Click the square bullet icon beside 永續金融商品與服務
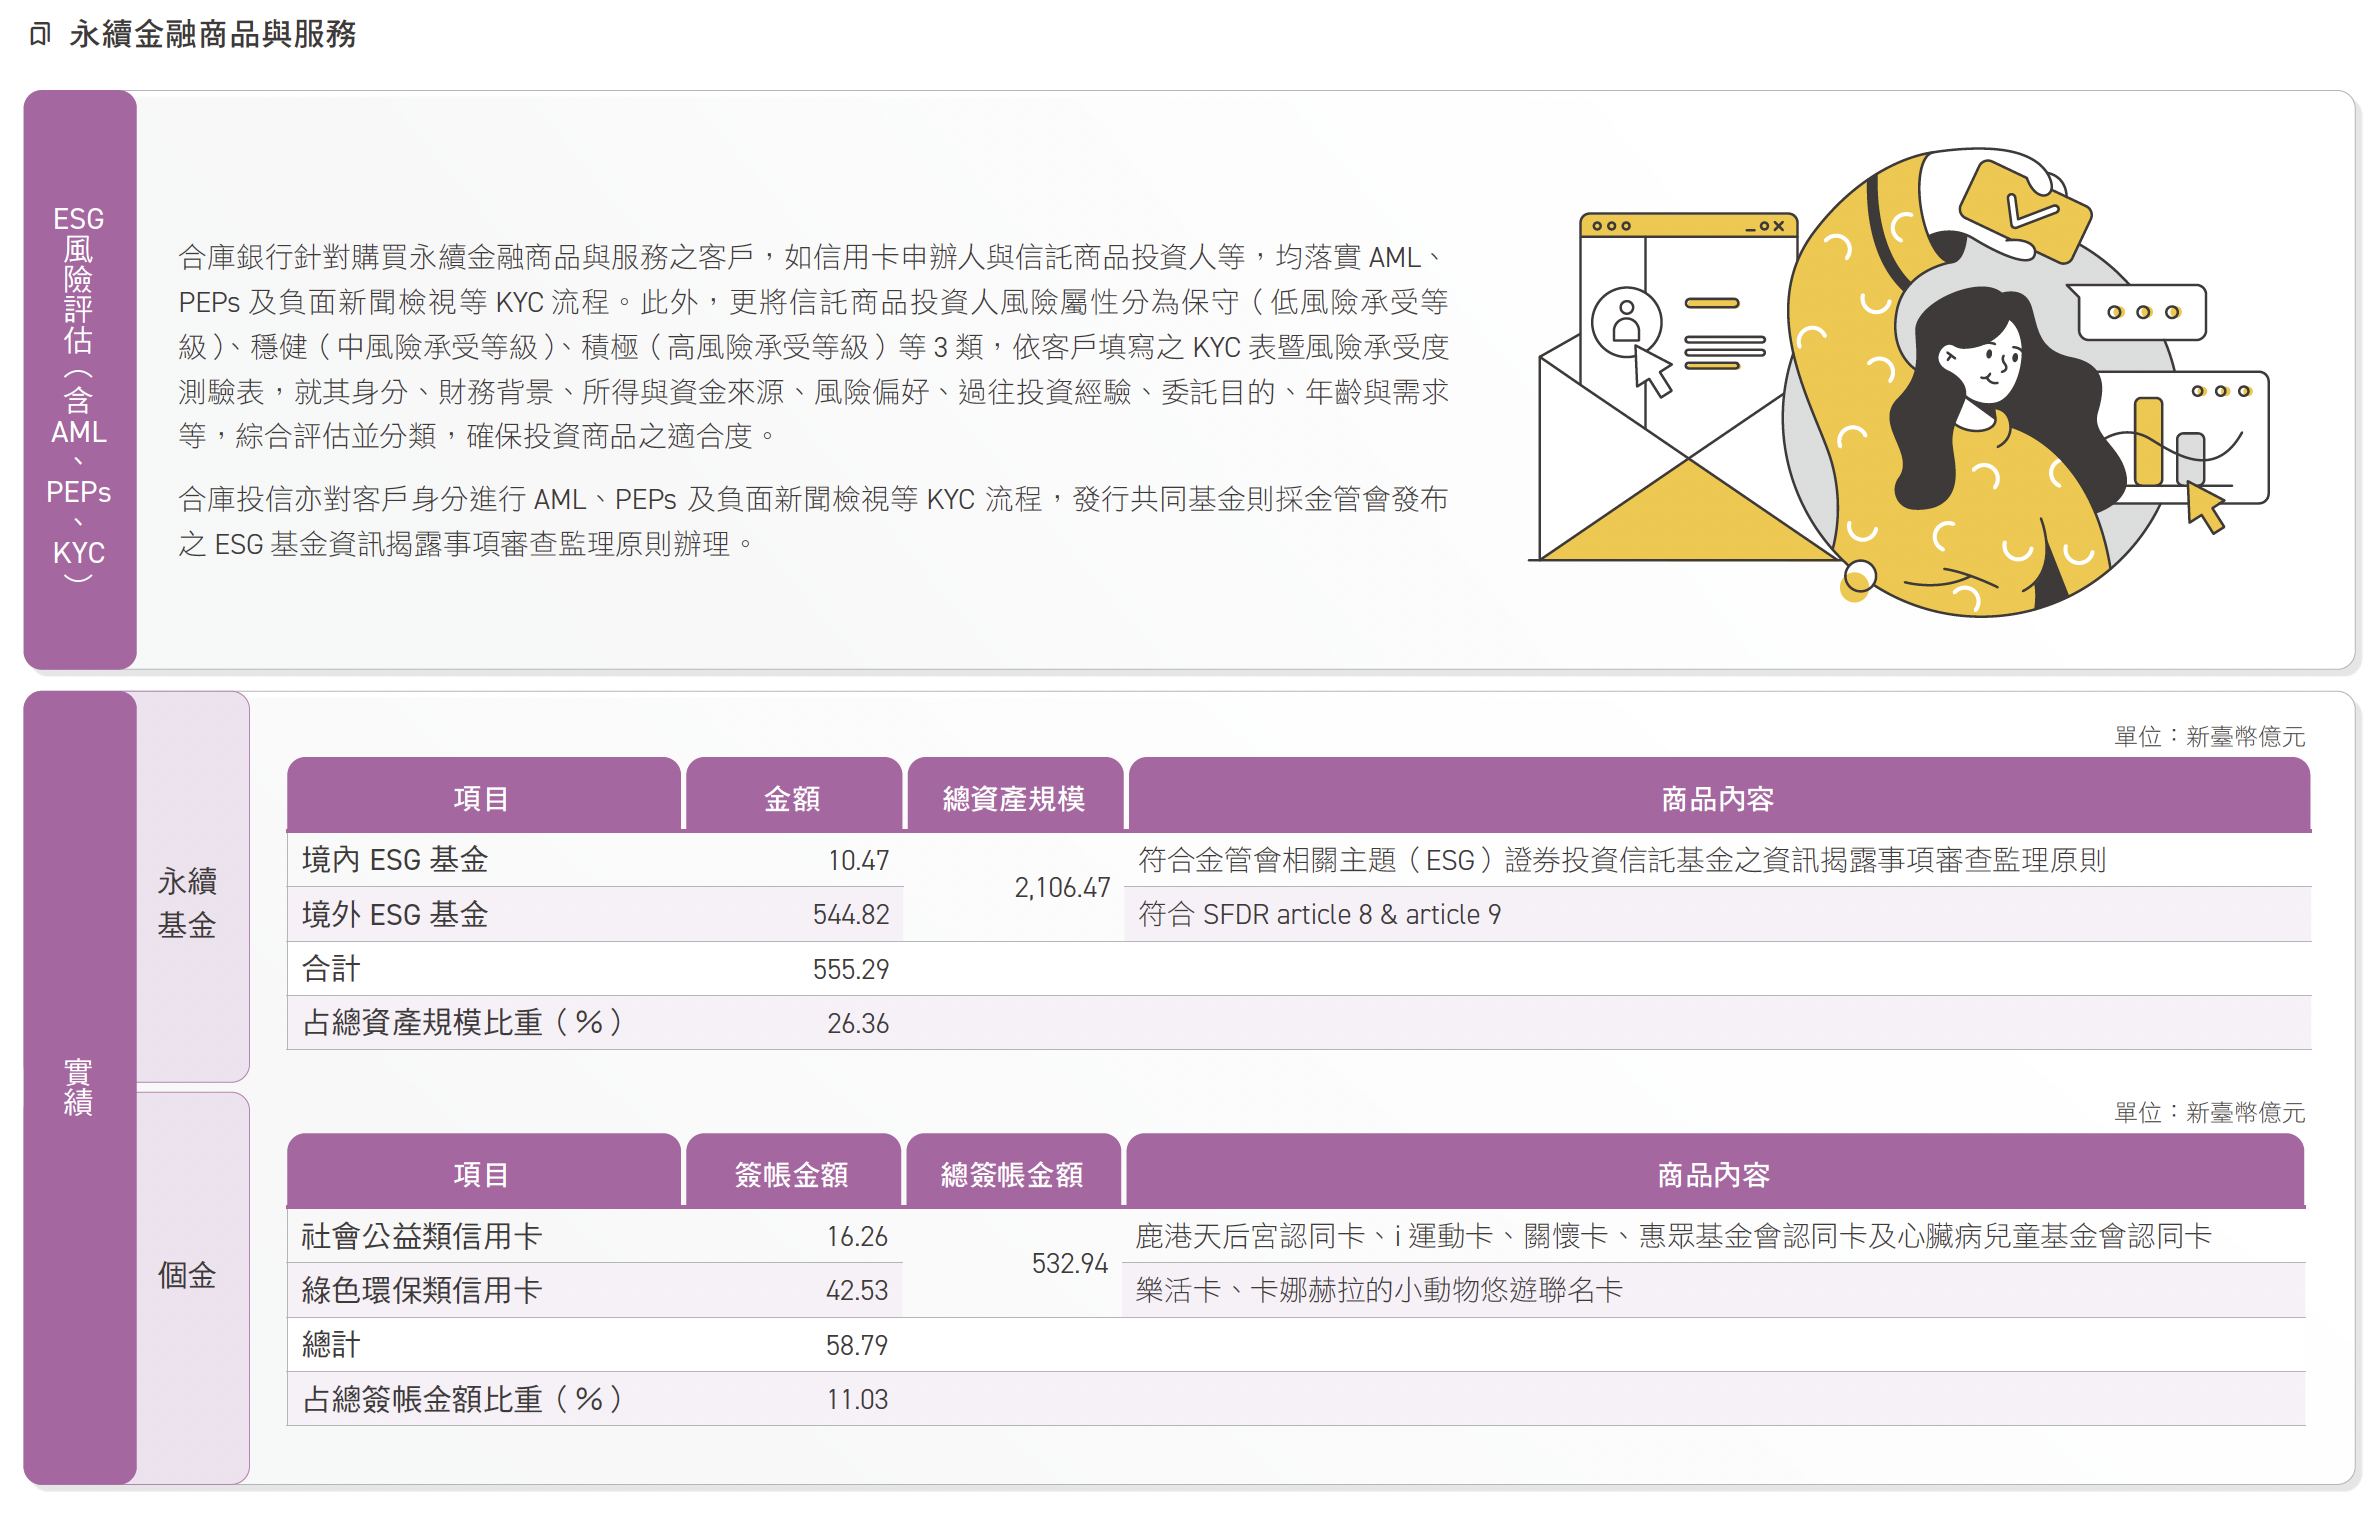 (x=40, y=35)
